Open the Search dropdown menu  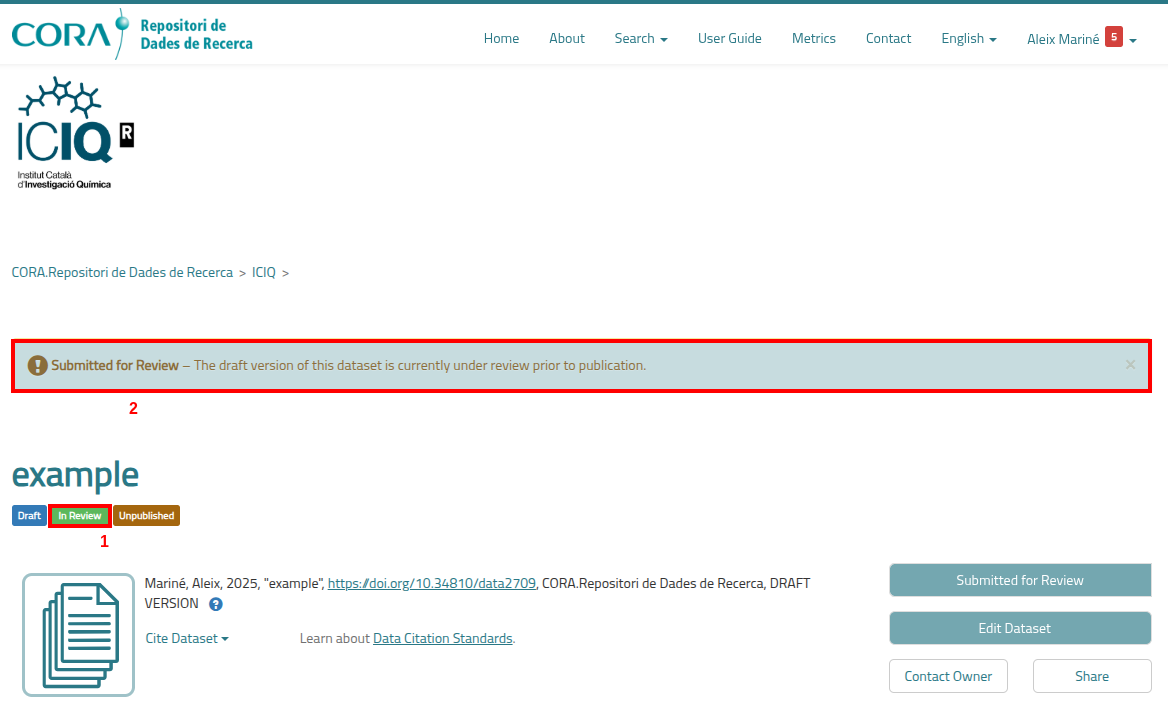[640, 39]
